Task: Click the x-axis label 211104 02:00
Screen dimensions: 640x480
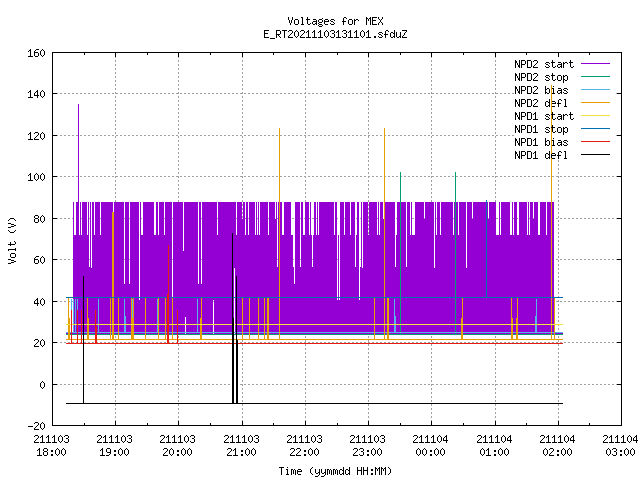Action: (x=558, y=446)
